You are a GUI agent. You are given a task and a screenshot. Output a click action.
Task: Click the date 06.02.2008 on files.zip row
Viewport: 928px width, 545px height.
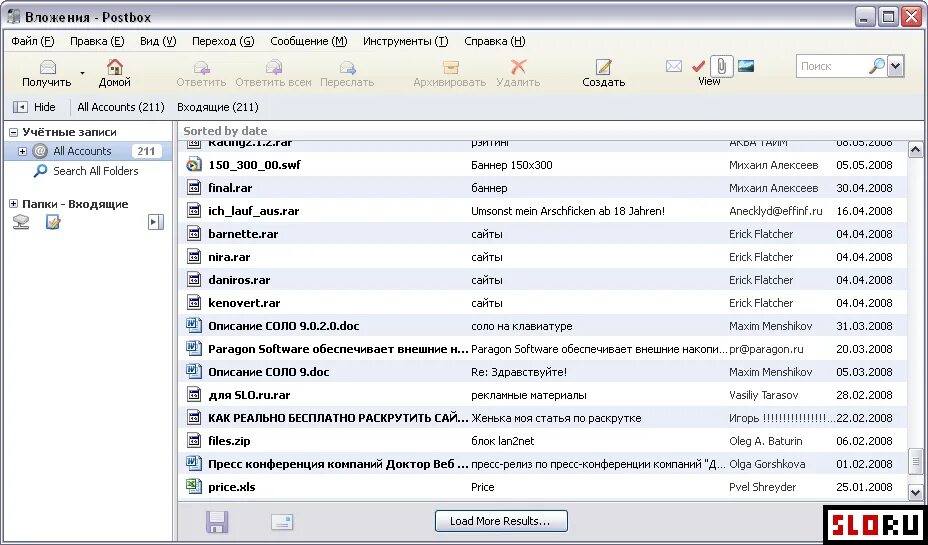coord(864,441)
